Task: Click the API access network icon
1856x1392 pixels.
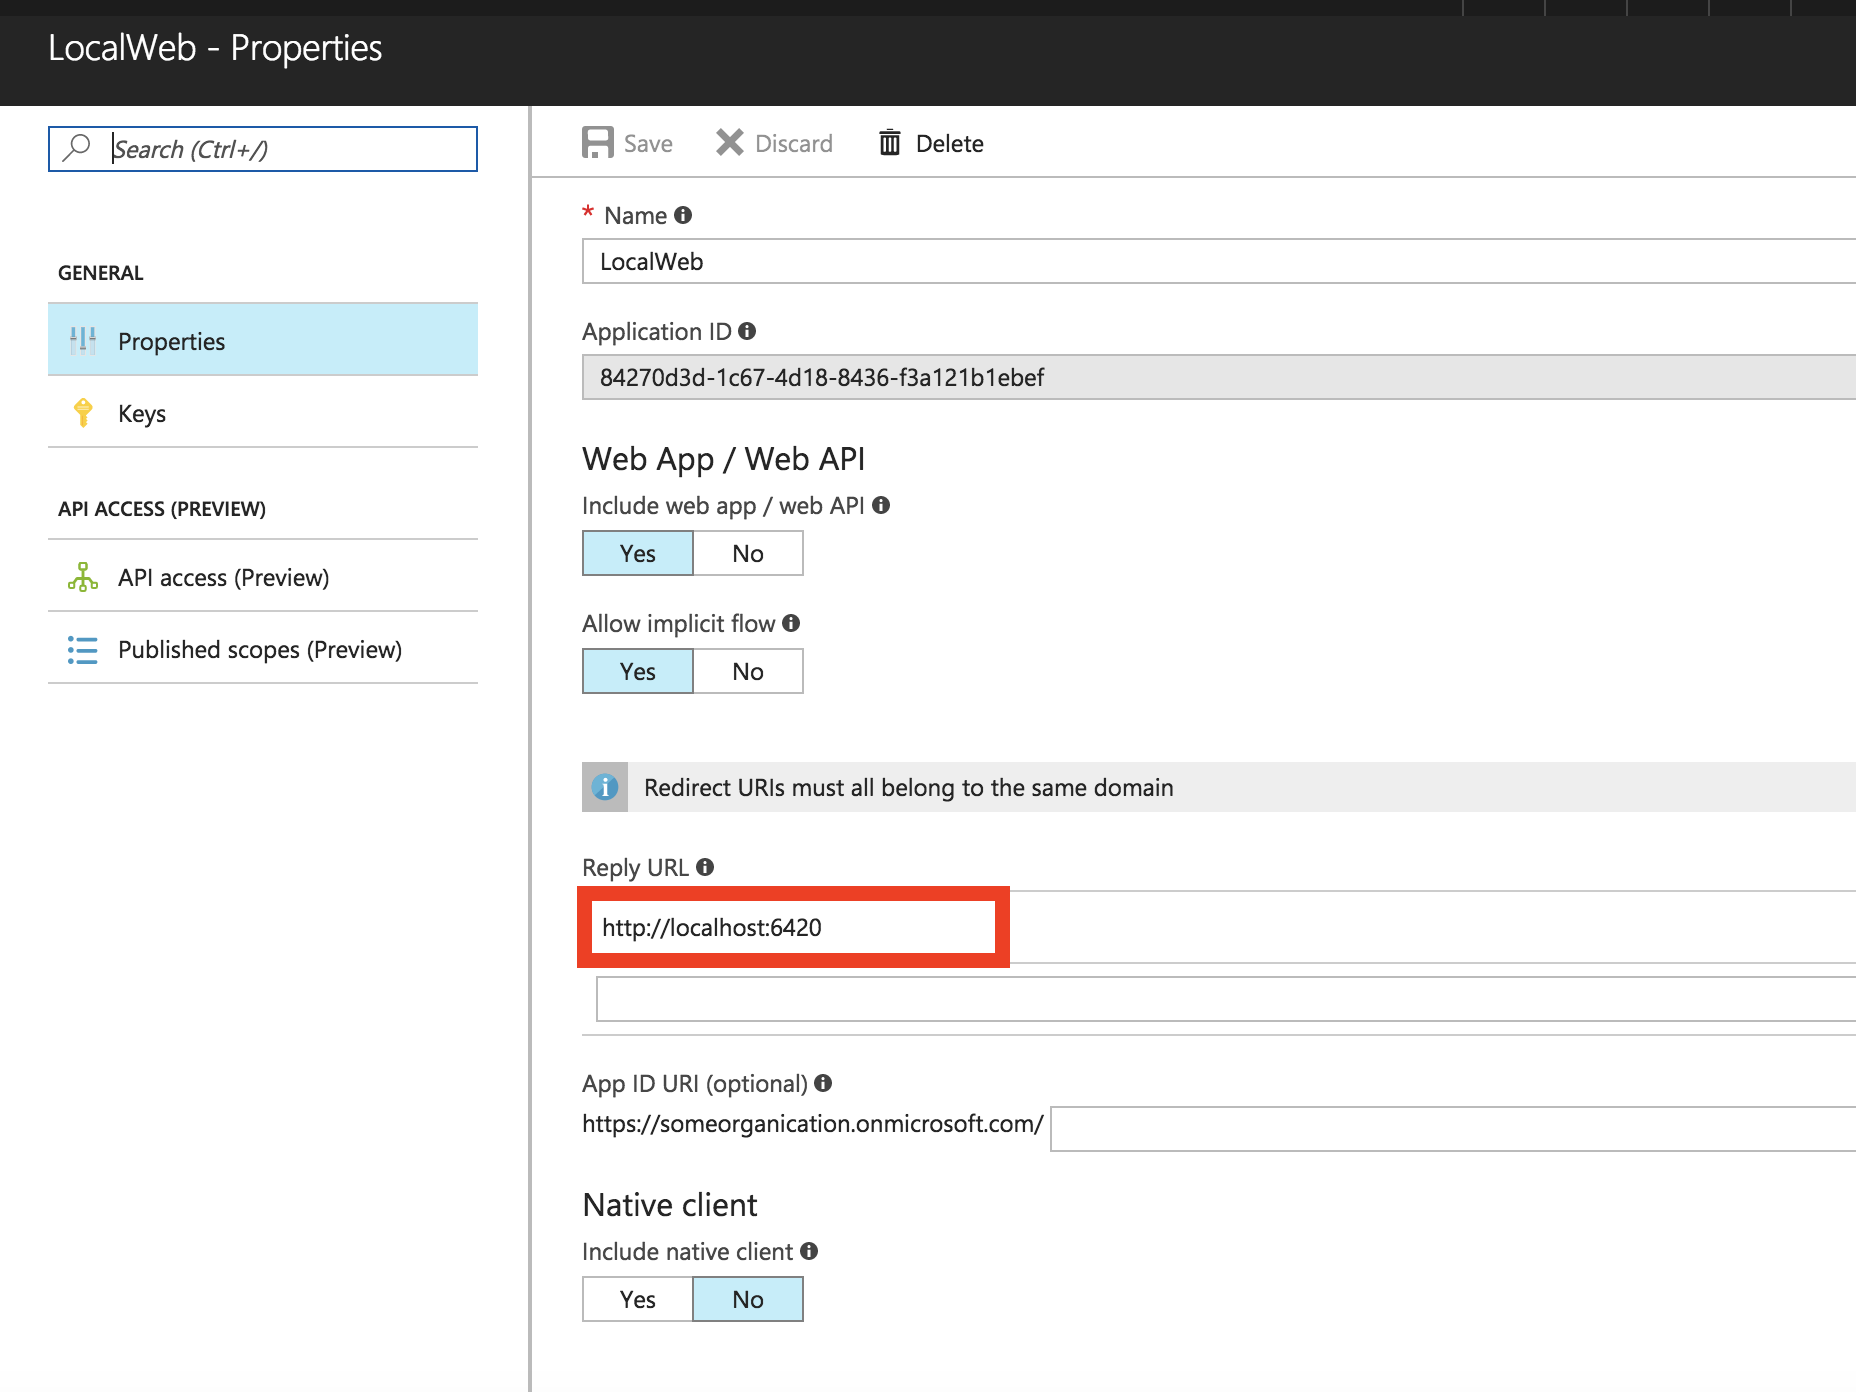Action: click(x=83, y=577)
